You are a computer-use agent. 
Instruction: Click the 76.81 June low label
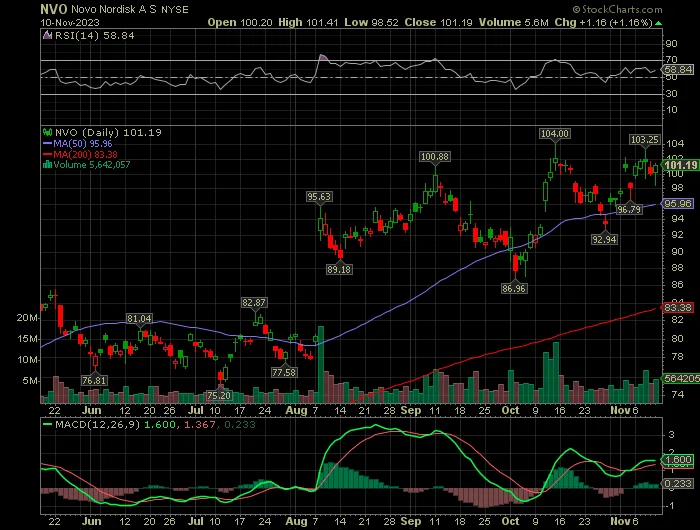click(x=94, y=380)
